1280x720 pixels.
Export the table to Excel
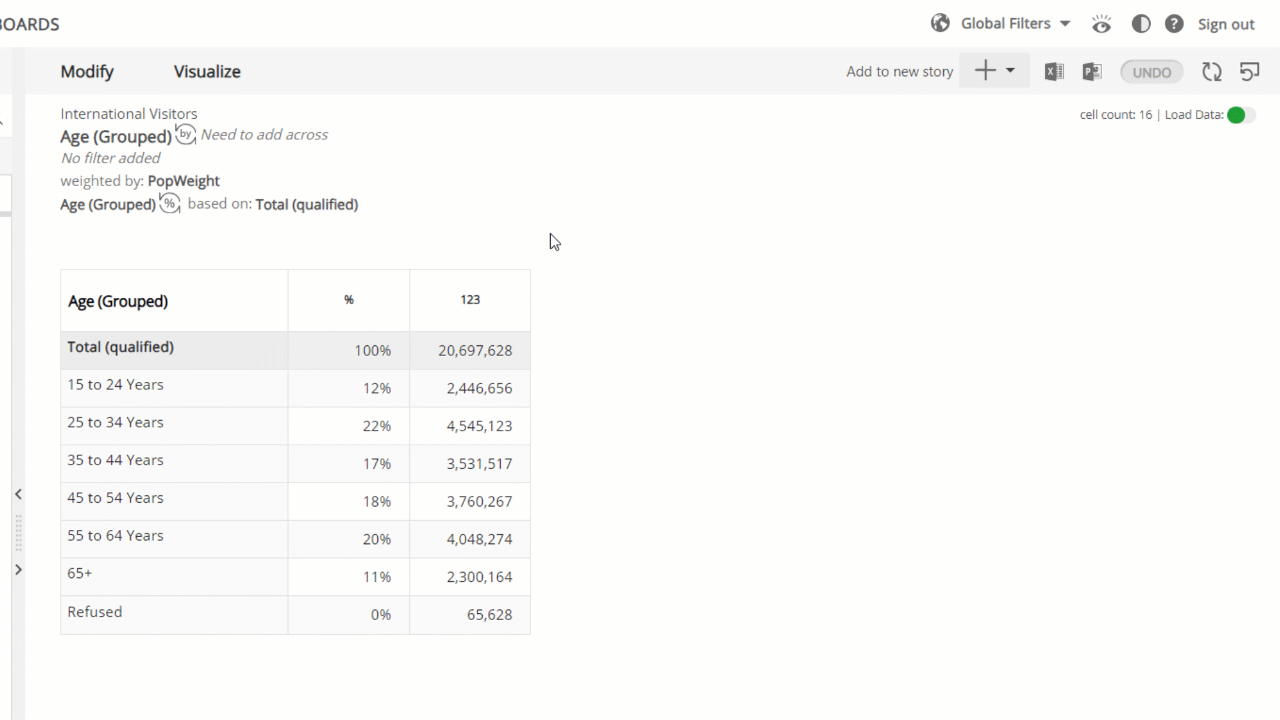[1054, 71]
